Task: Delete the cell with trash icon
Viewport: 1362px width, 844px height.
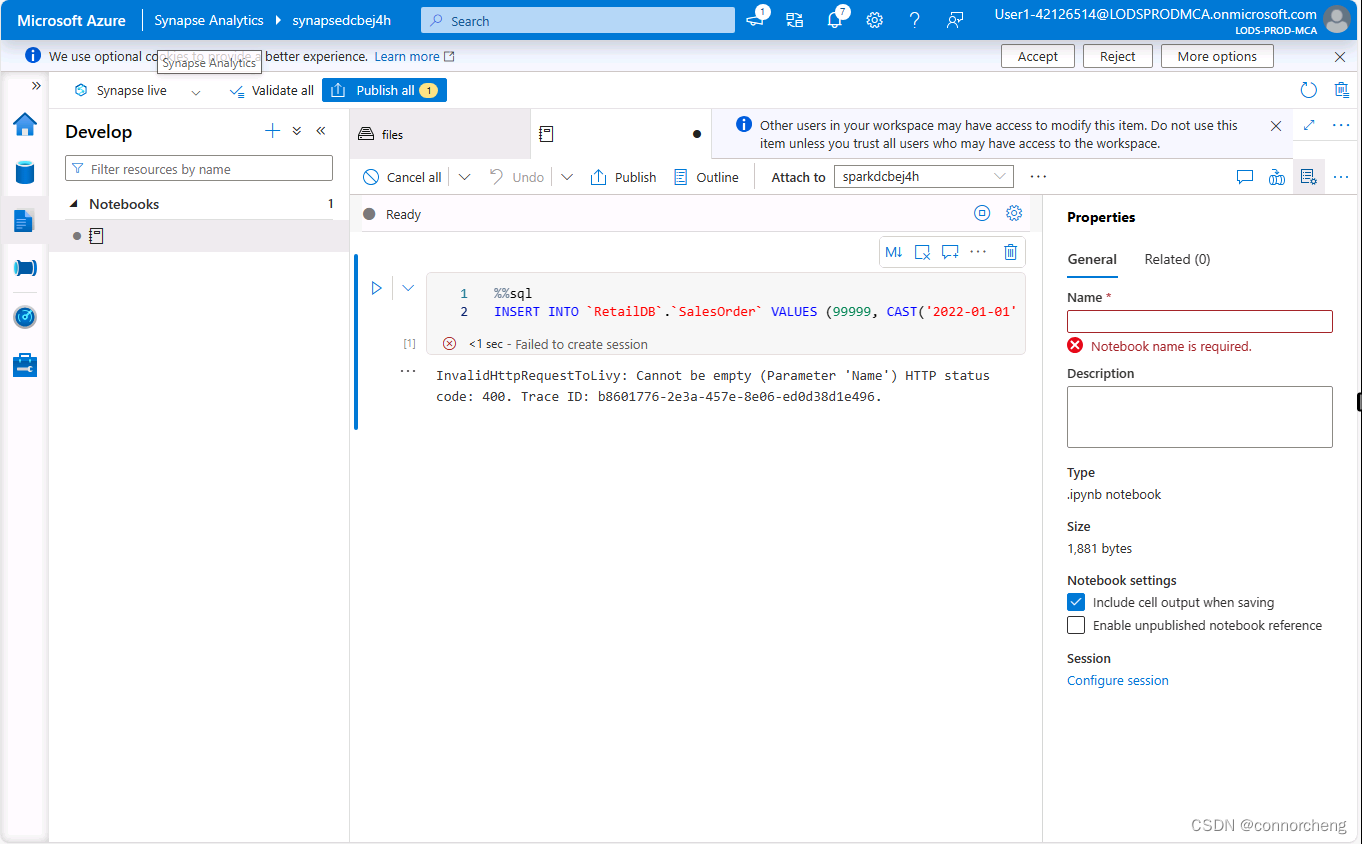Action: coord(1011,252)
